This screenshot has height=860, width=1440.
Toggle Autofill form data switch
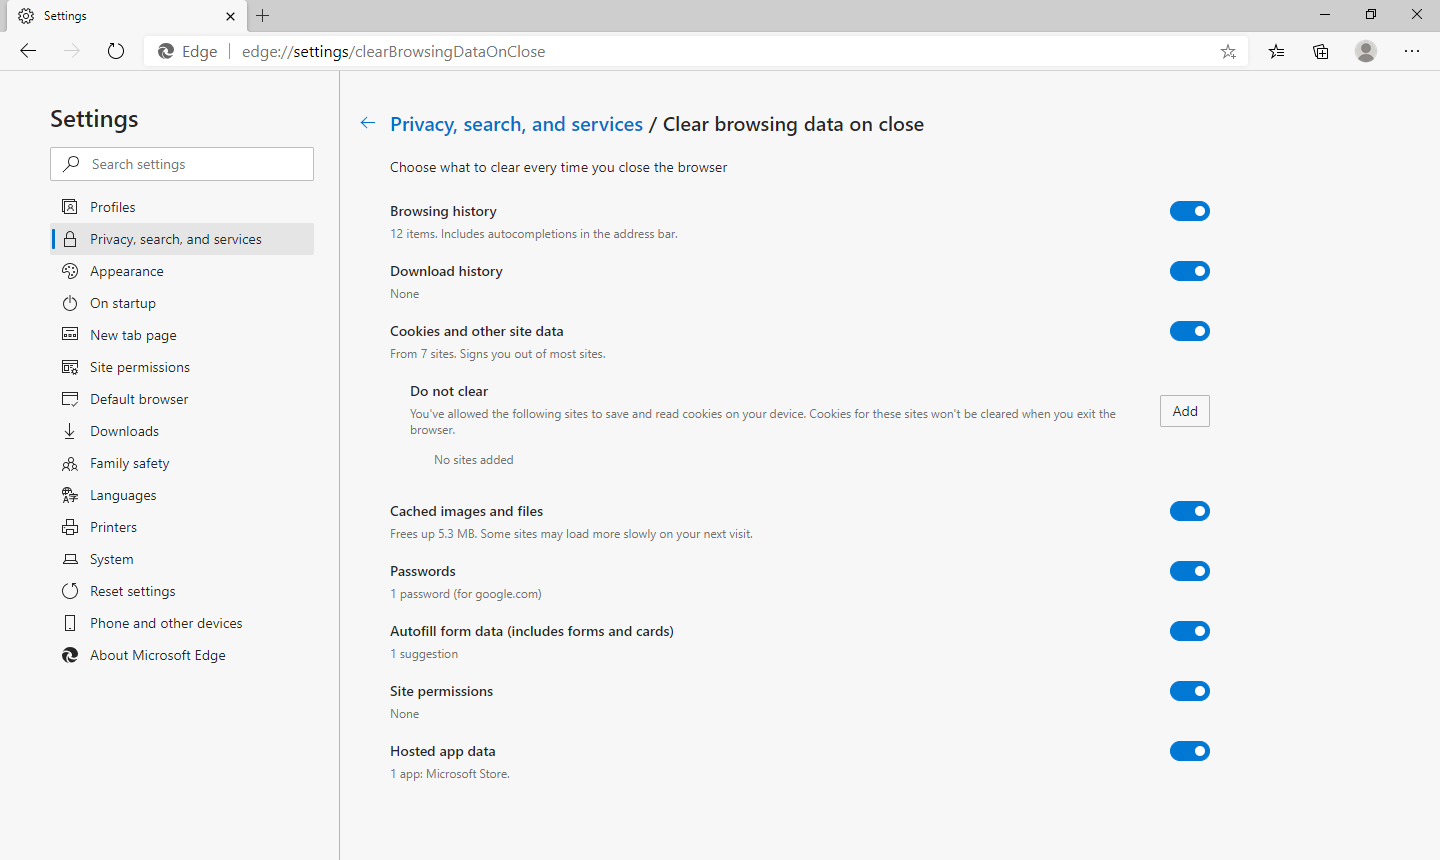coord(1190,631)
